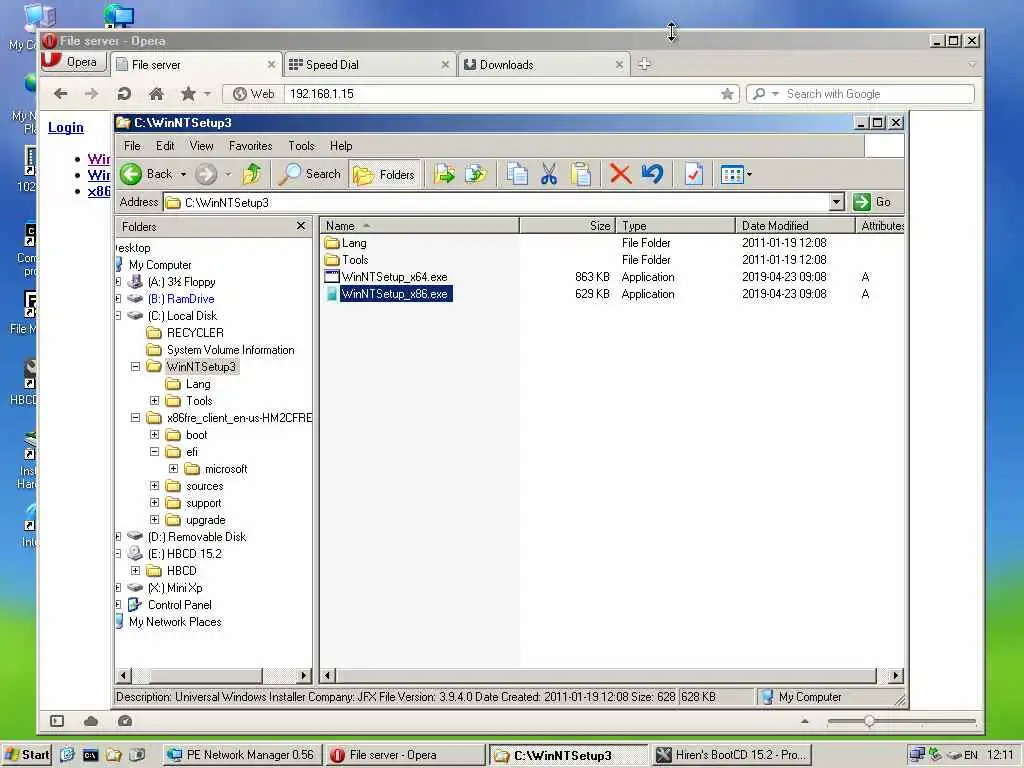Sort by the Name column header
The width and height of the screenshot is (1024, 768).
click(x=419, y=226)
